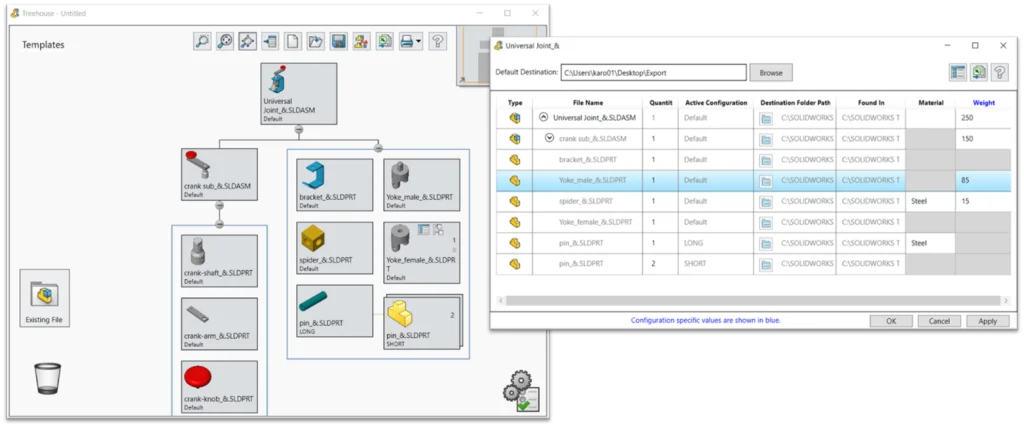The image size is (1024, 427).
Task: Select the crank sub_&.SLDASM node
Action: point(219,174)
